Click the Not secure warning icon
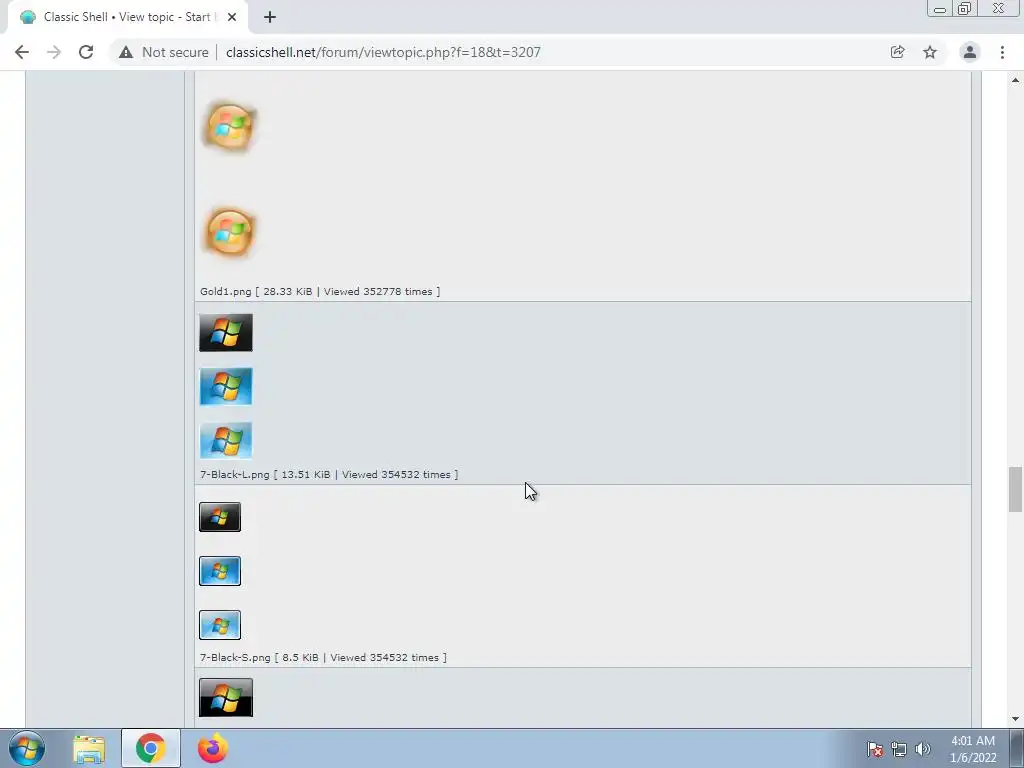The height and width of the screenshot is (768, 1024). click(x=126, y=52)
